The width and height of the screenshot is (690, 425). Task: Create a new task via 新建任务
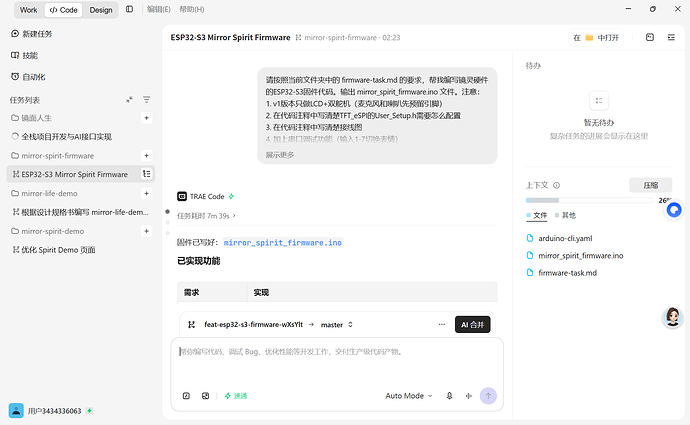point(31,34)
